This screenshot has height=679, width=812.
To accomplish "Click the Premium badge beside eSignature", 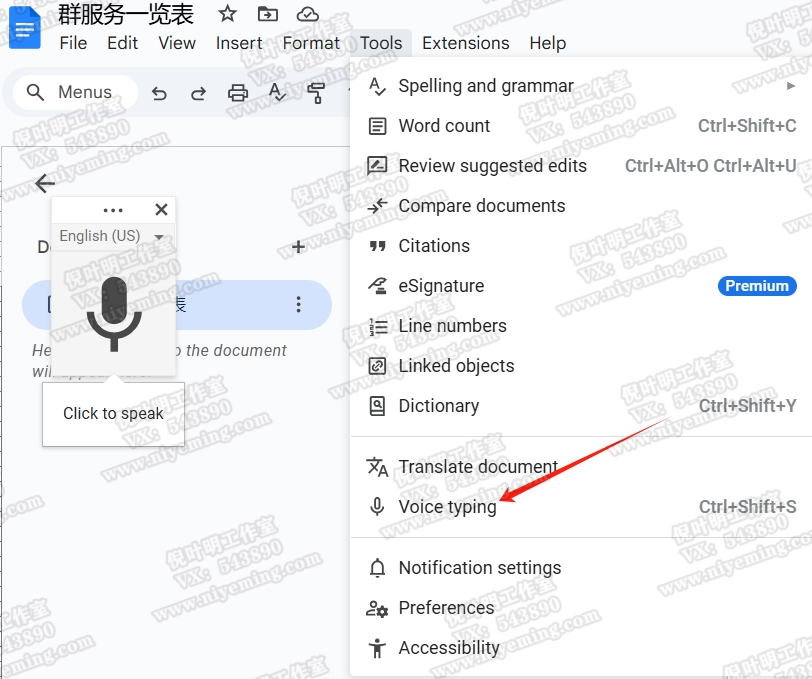I will coord(757,286).
